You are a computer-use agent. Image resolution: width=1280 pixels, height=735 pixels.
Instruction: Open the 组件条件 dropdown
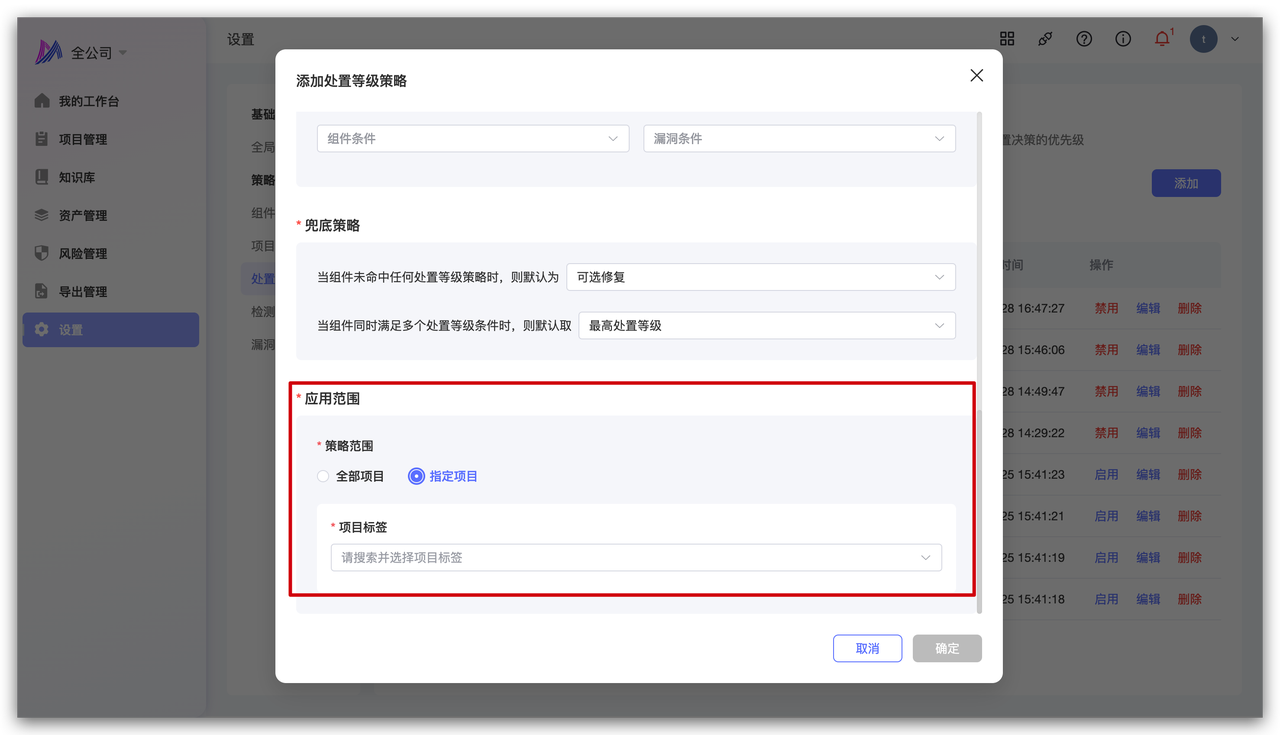pos(472,139)
